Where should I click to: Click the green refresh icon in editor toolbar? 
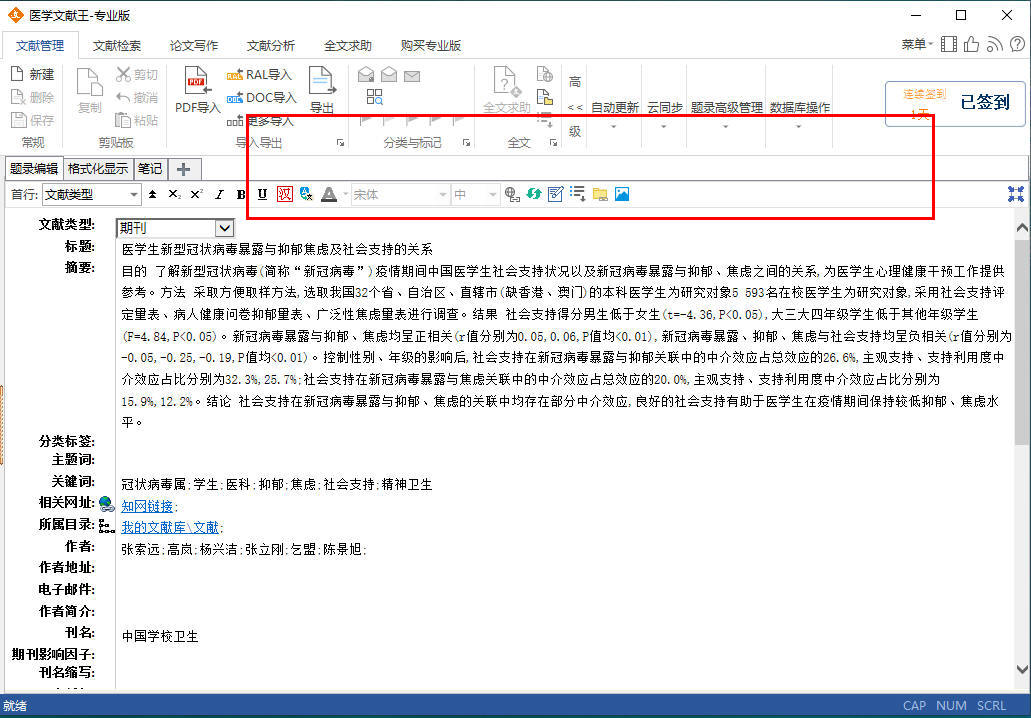(534, 194)
